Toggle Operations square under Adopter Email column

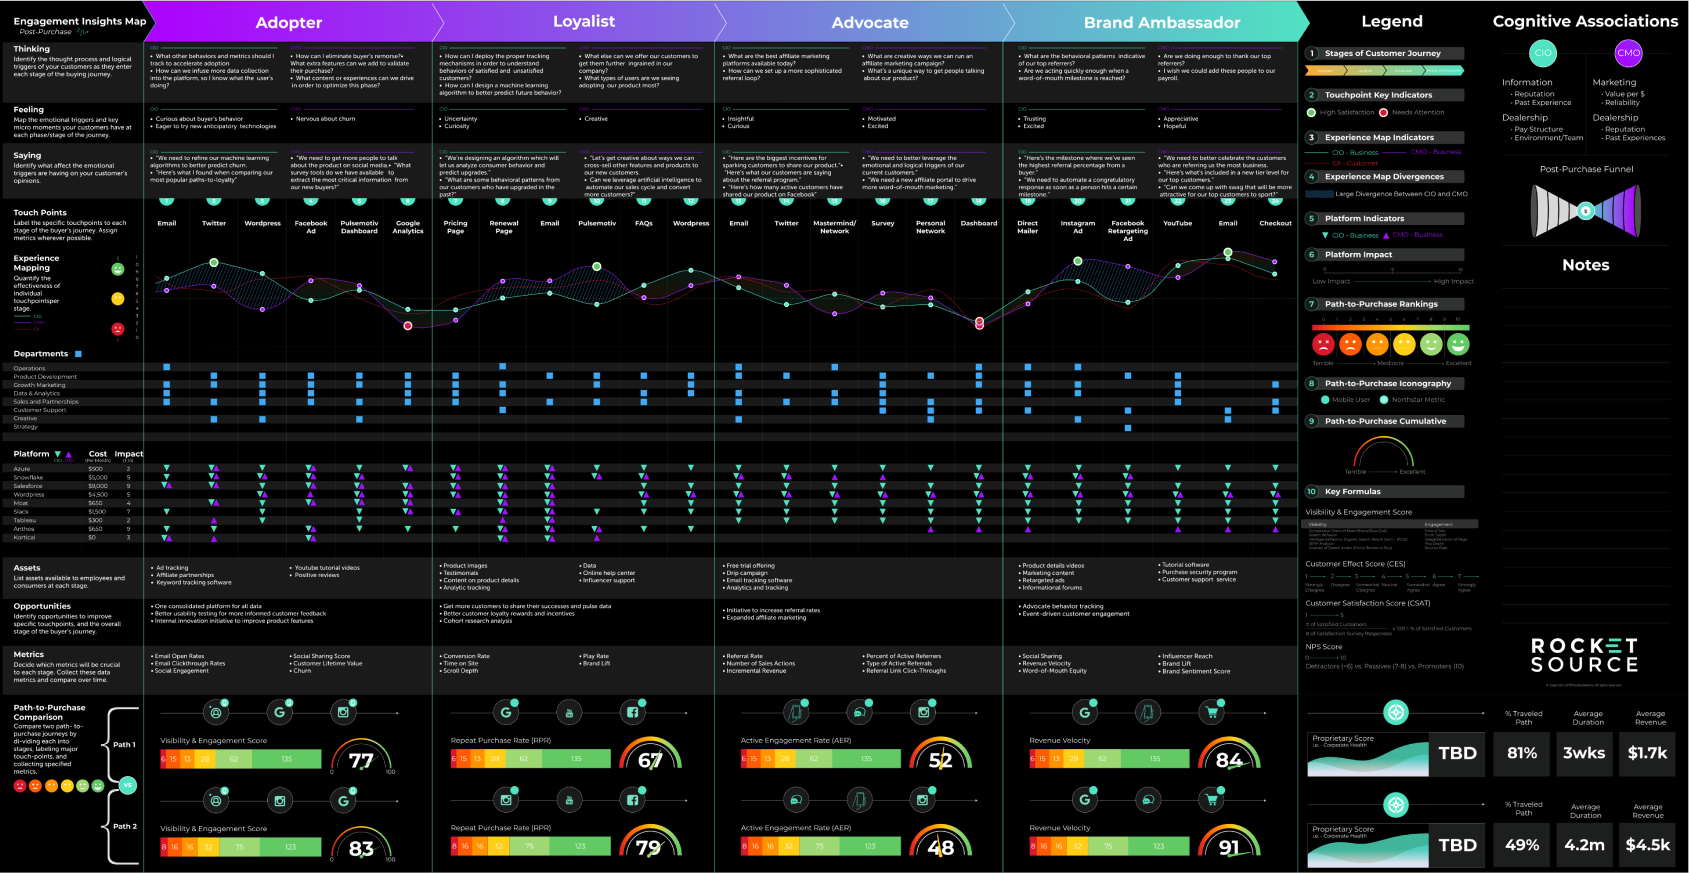point(166,368)
